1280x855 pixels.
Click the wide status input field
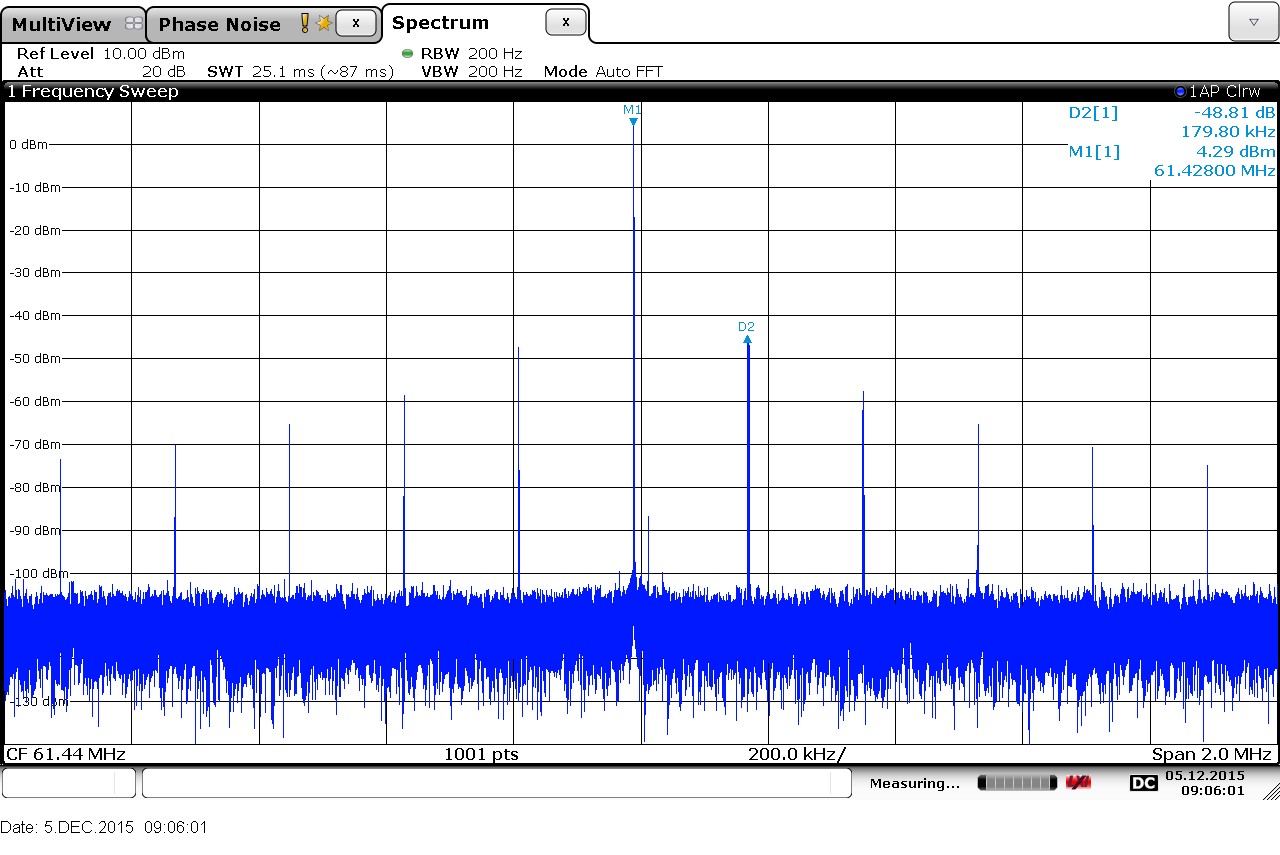496,783
